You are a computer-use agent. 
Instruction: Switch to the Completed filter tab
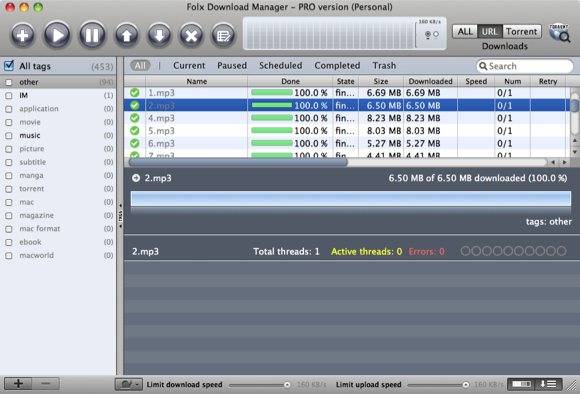337,65
